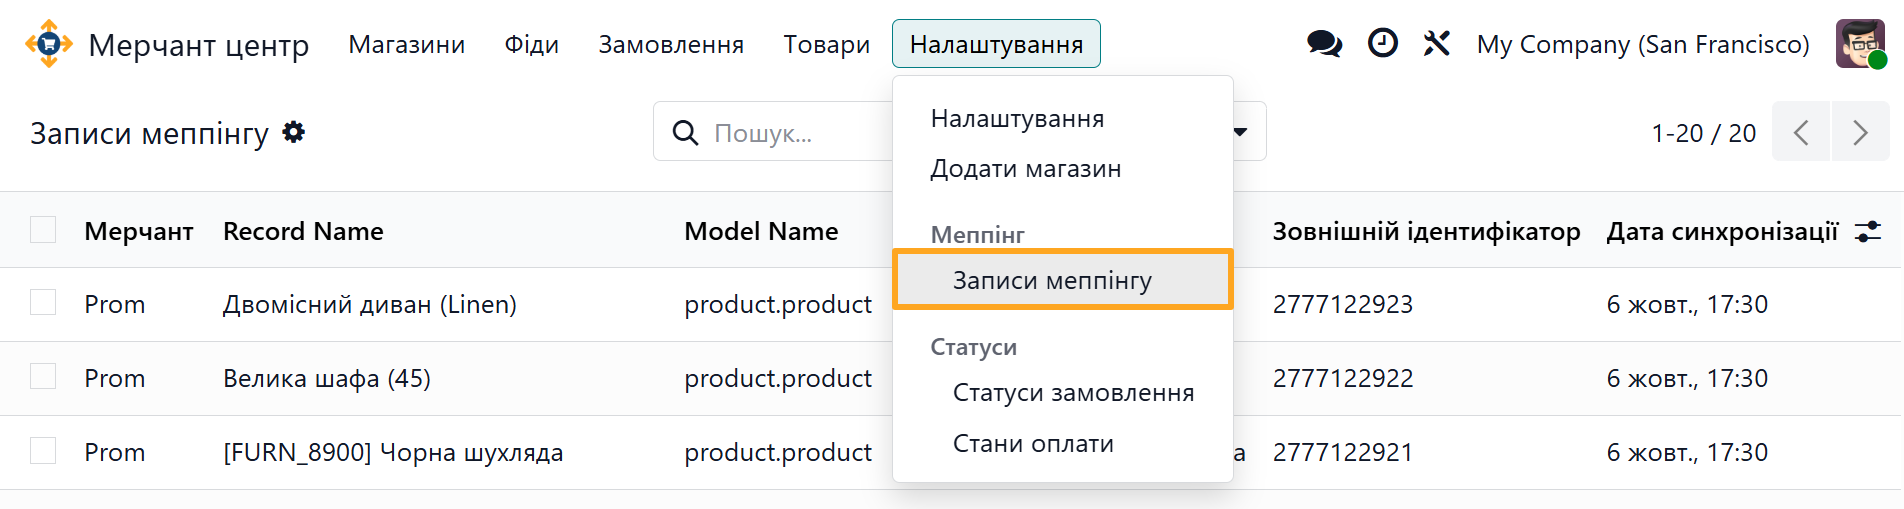The width and height of the screenshot is (1904, 509).
Task: Open the debug tools wrench icon
Action: [x=1437, y=44]
